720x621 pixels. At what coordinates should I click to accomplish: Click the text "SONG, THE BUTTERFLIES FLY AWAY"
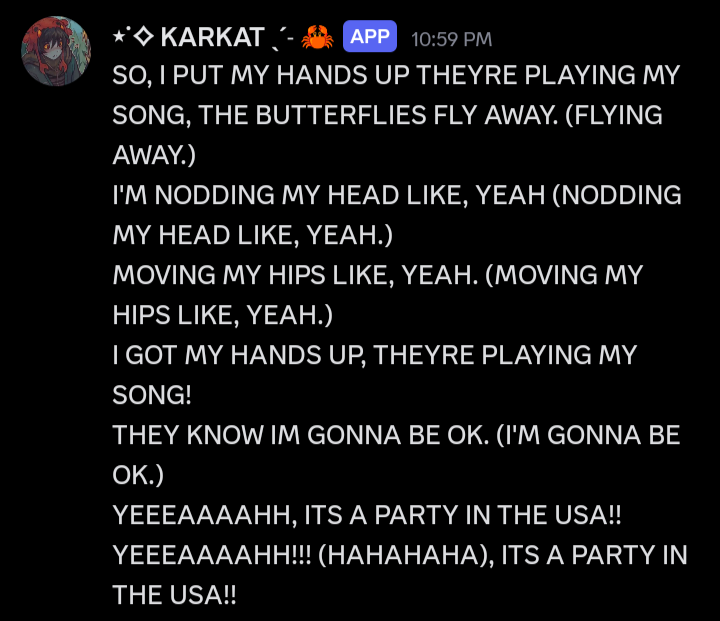pyautogui.click(x=335, y=115)
